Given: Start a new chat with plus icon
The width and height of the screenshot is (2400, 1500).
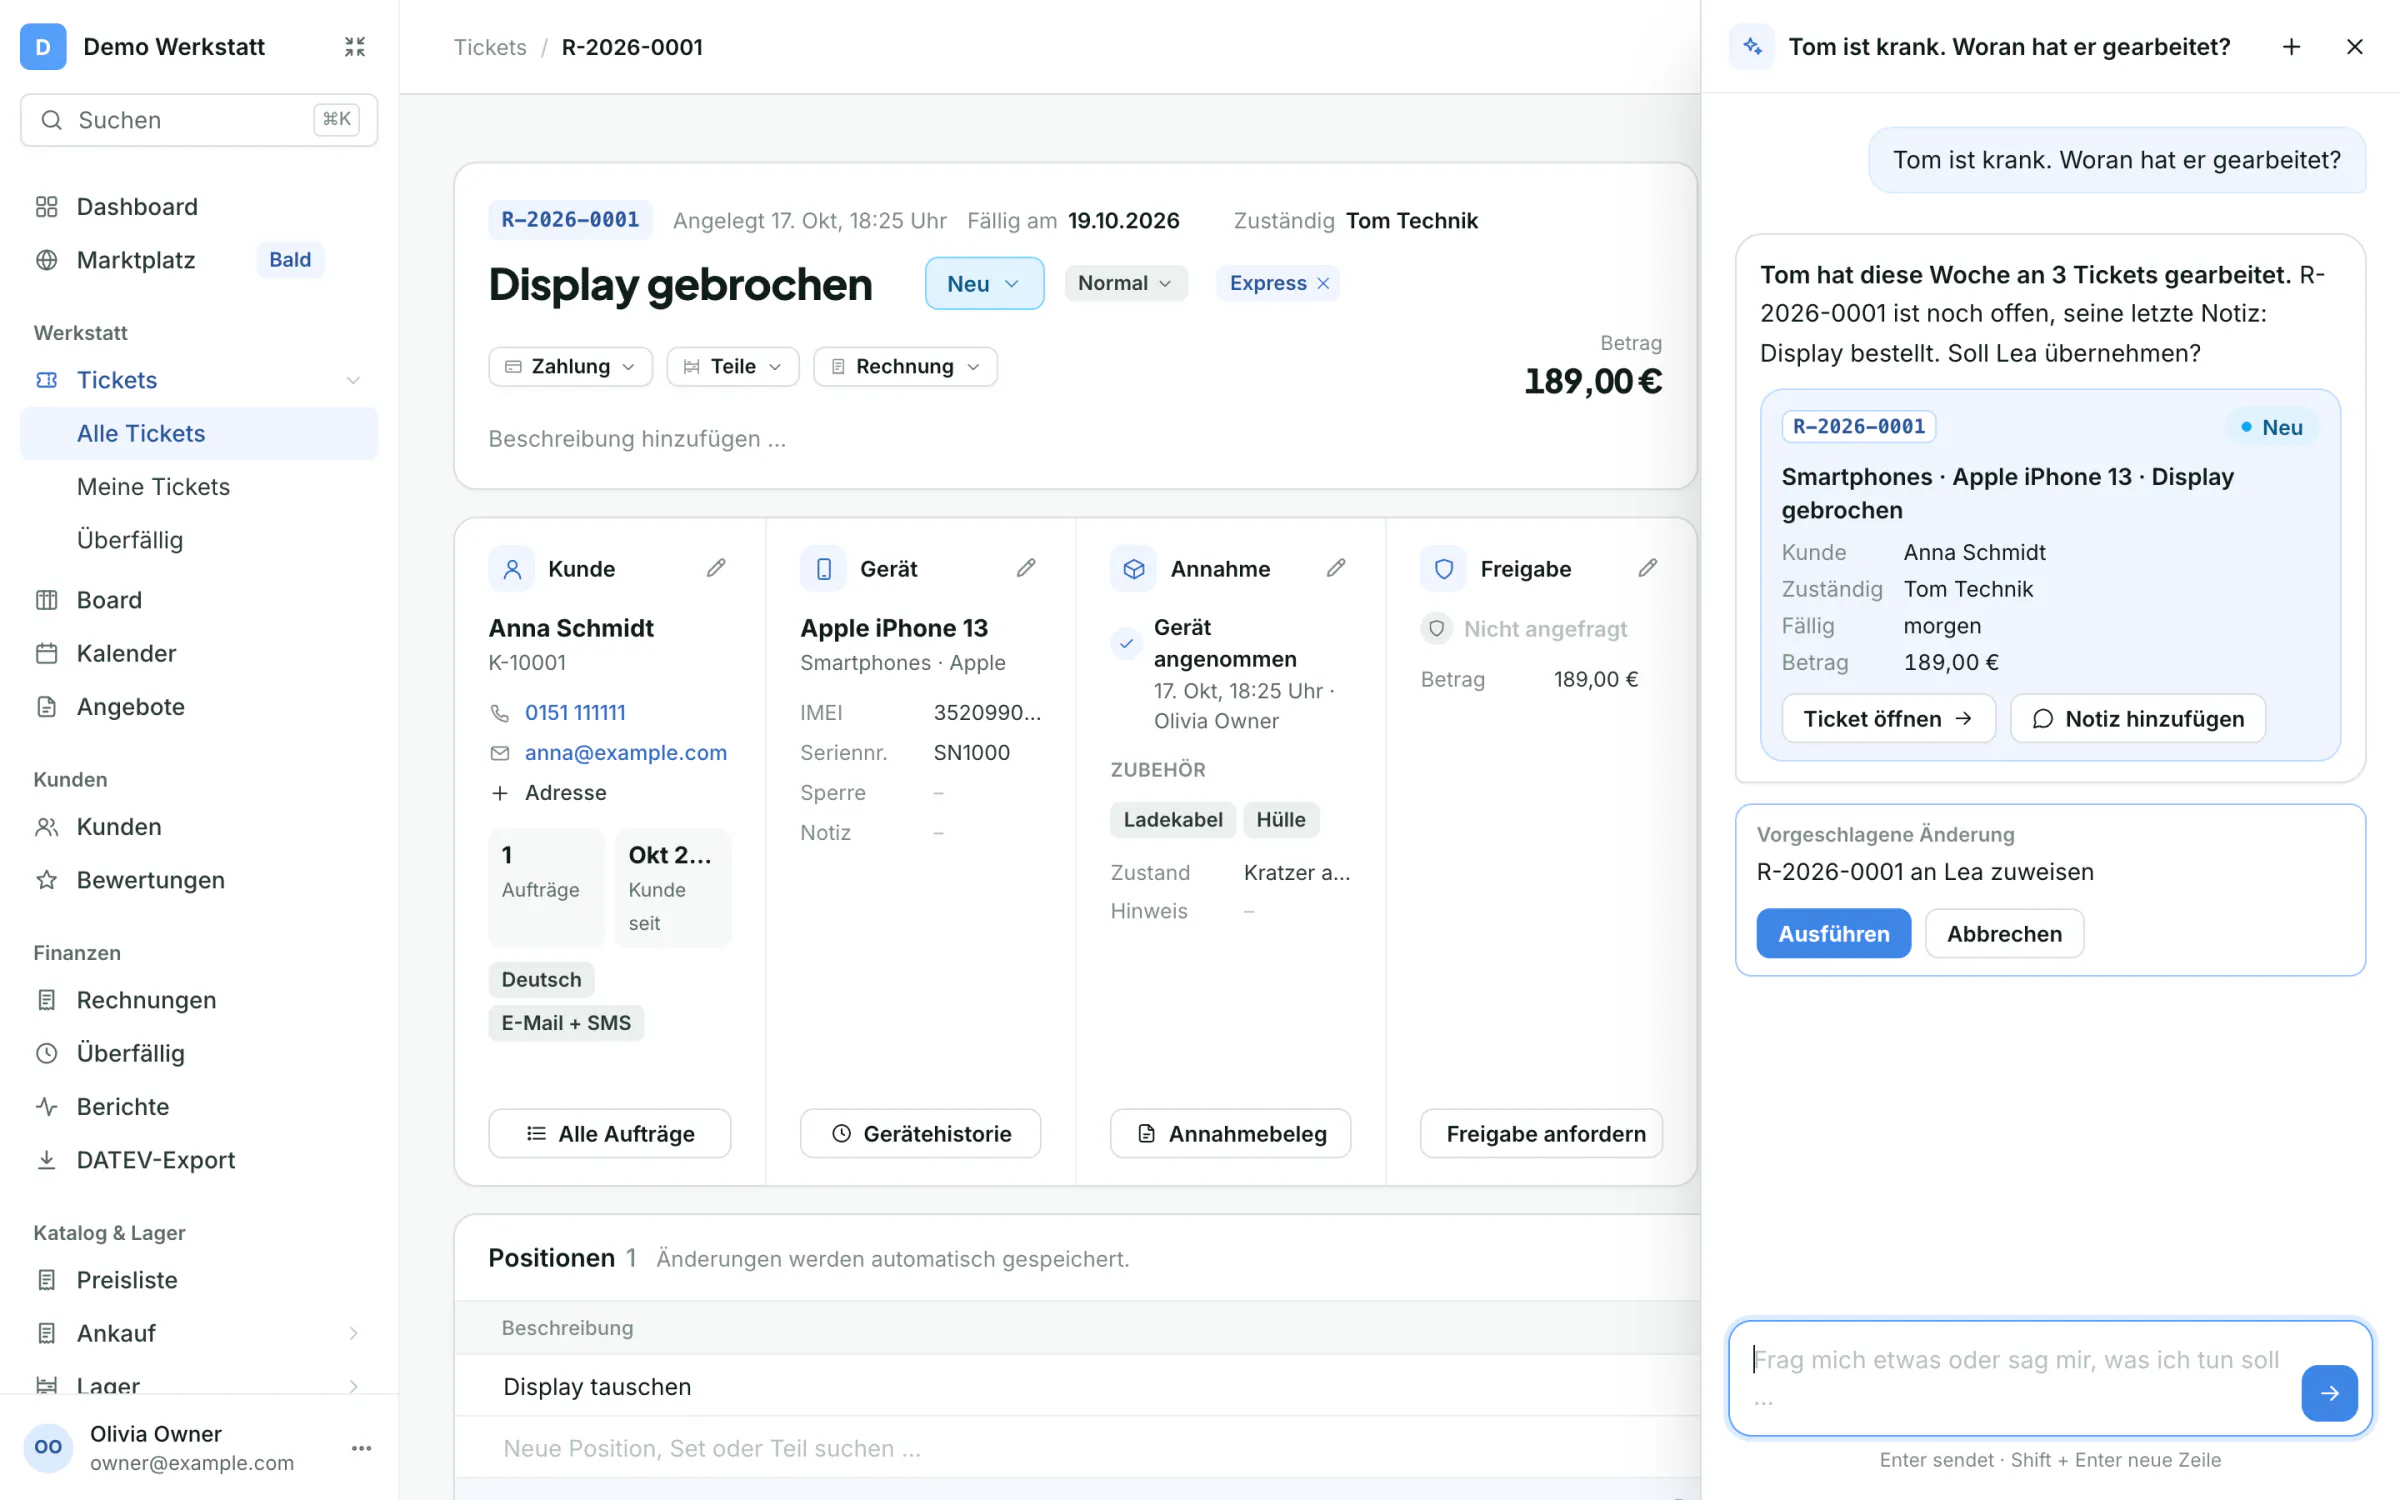Looking at the screenshot, I should (2291, 47).
